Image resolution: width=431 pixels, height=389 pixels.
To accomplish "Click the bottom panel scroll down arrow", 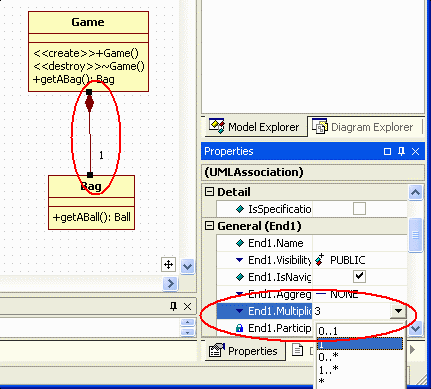I will [x=187, y=333].
